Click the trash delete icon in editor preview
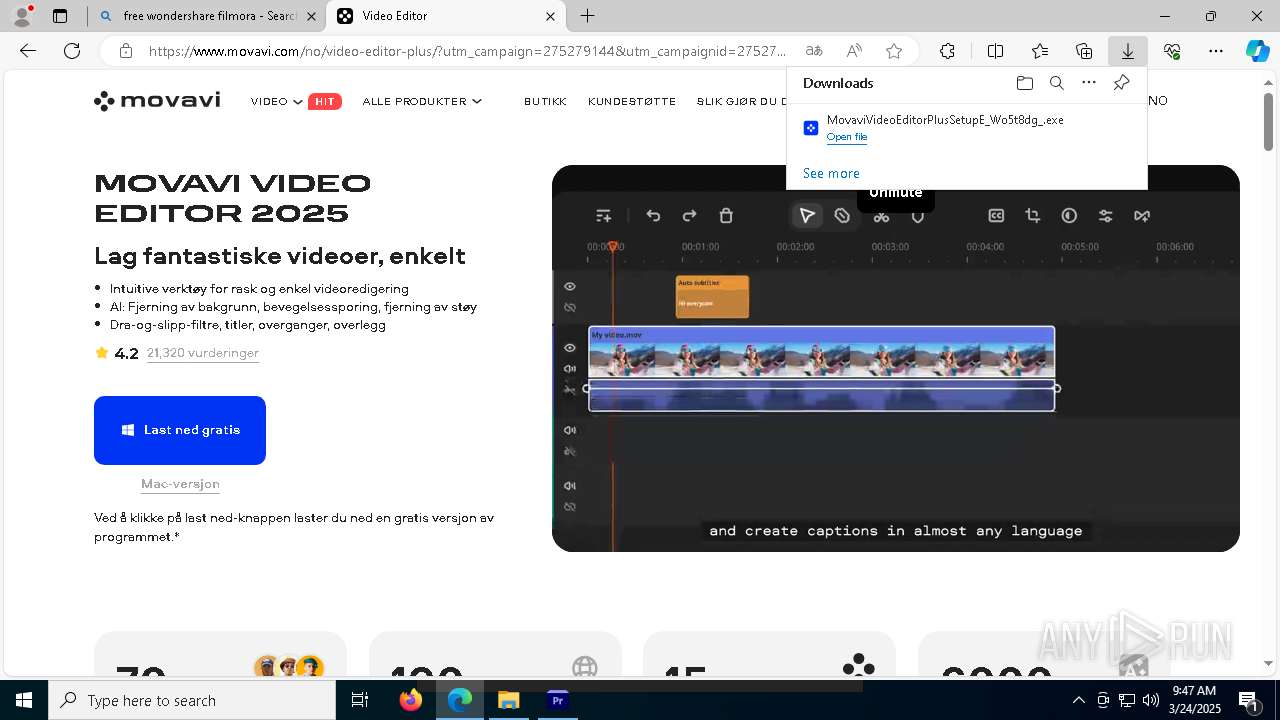Screen dimensions: 1280x720 727,216
